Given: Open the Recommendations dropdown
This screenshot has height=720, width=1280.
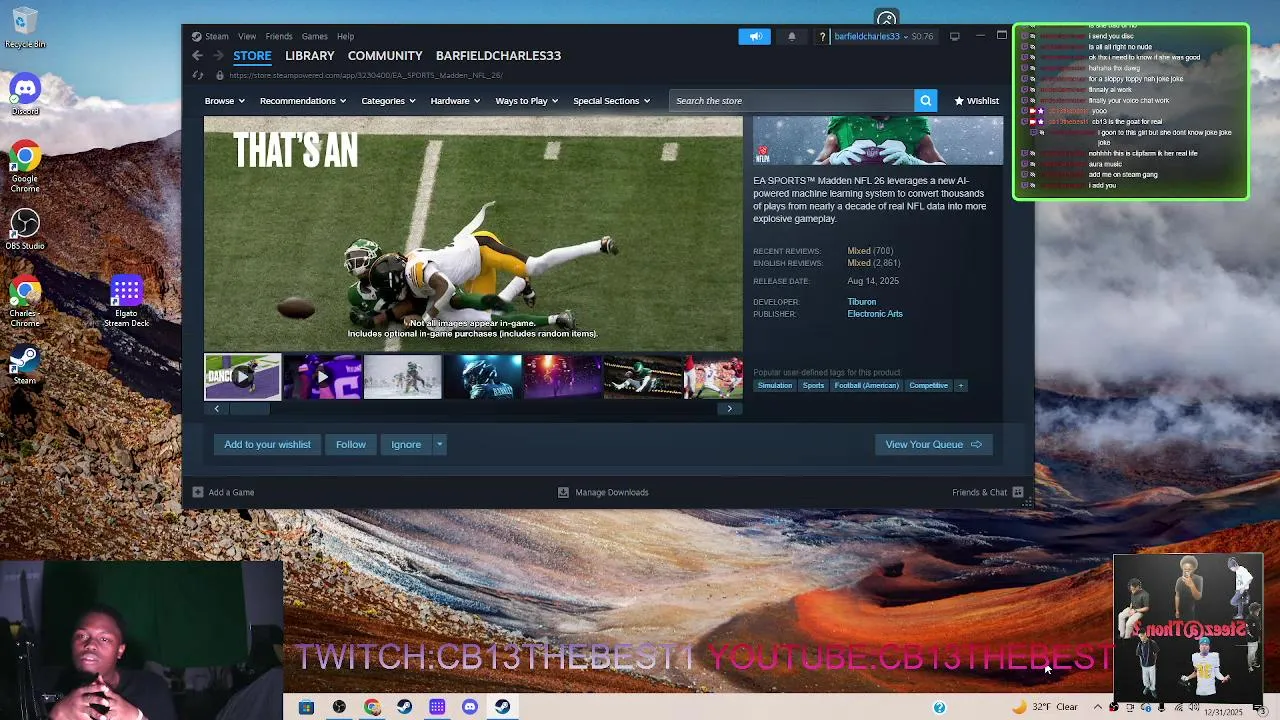Looking at the screenshot, I should coord(303,101).
